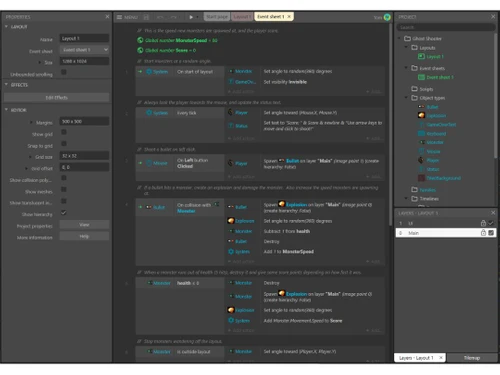Toggle the Unbounded scrolling checkbox

[64, 72]
